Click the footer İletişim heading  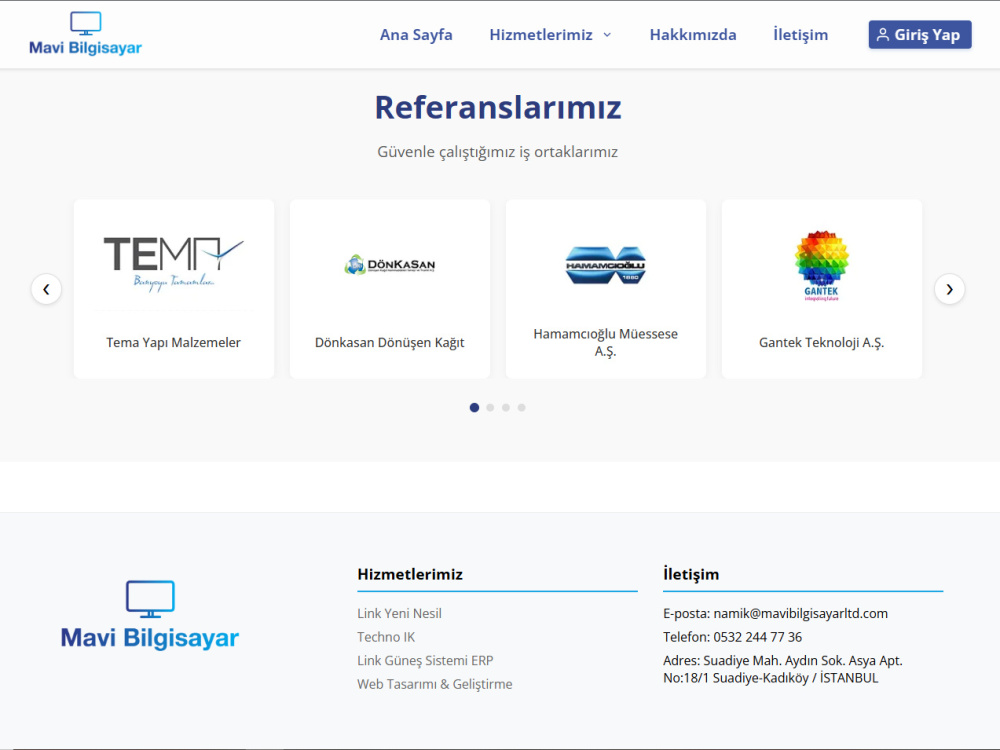[x=691, y=574]
